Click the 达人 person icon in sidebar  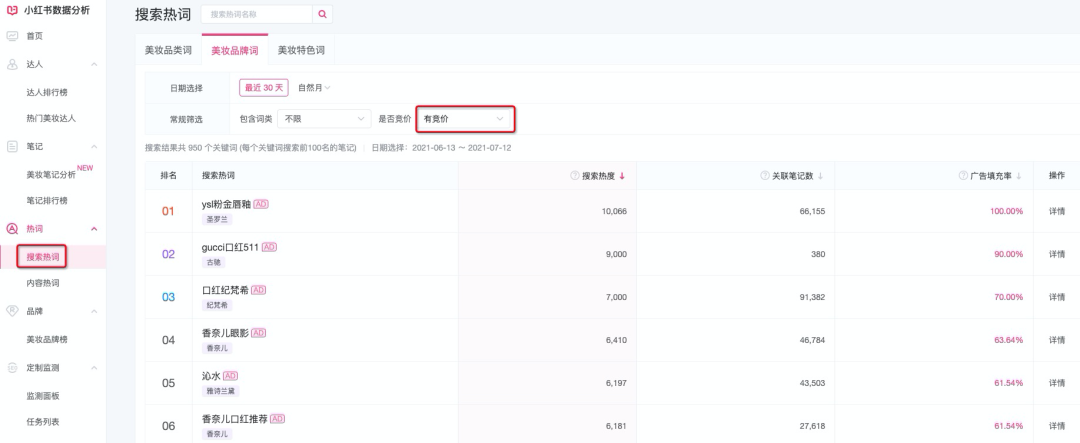coord(12,64)
